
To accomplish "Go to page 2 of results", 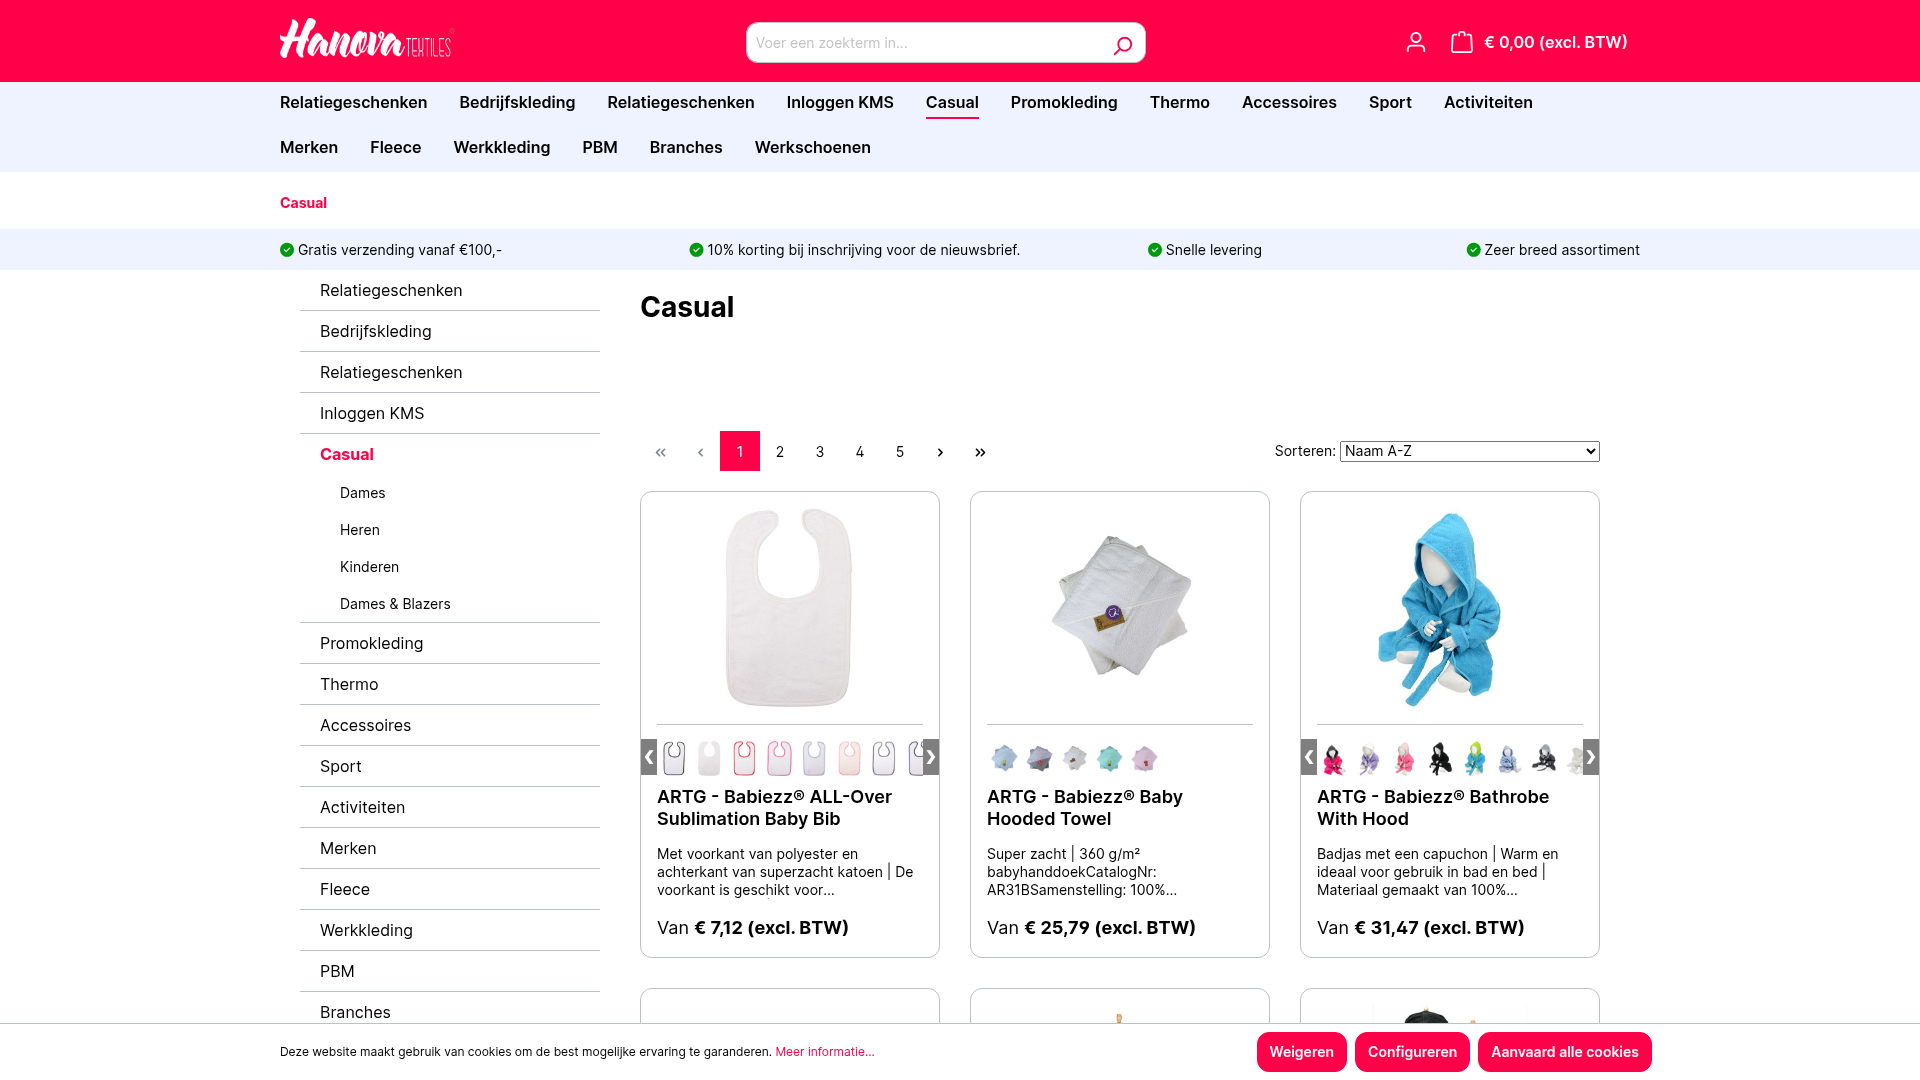I will [780, 452].
